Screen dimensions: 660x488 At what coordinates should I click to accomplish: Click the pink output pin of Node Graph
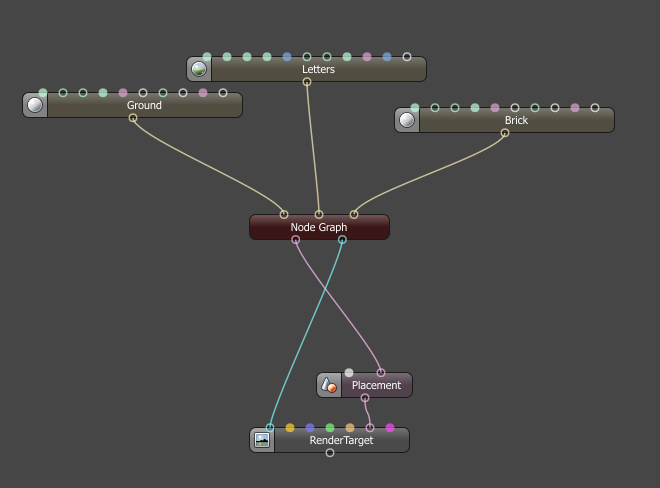tap(295, 240)
